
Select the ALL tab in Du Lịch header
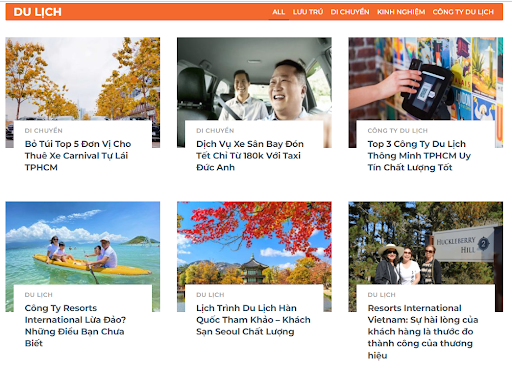pos(279,12)
